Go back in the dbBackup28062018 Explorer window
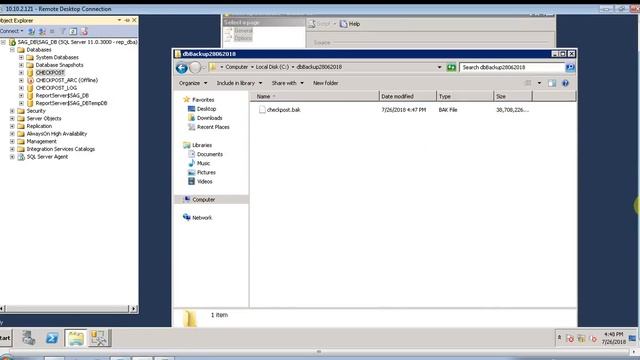Image resolution: width=640 pixels, height=360 pixels. (182, 67)
